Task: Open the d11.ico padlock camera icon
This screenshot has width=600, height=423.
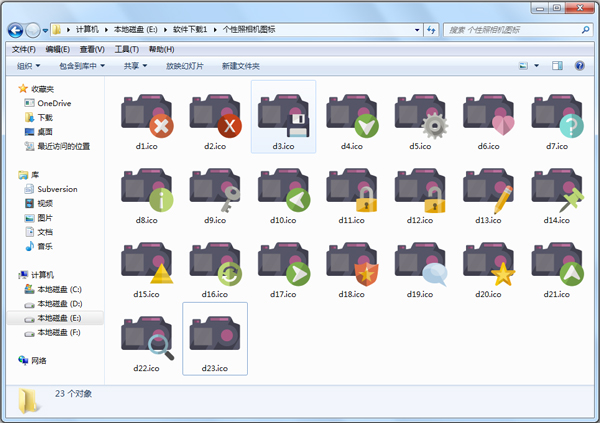Action: click(351, 188)
